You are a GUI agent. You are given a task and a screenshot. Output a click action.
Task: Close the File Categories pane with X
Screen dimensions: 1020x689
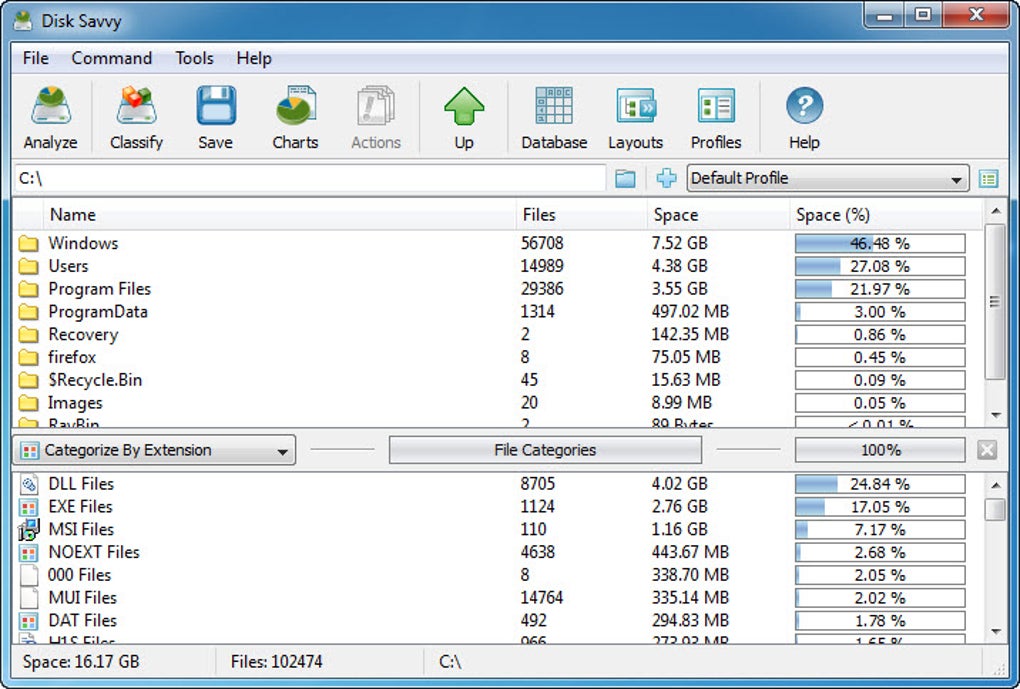pos(987,450)
